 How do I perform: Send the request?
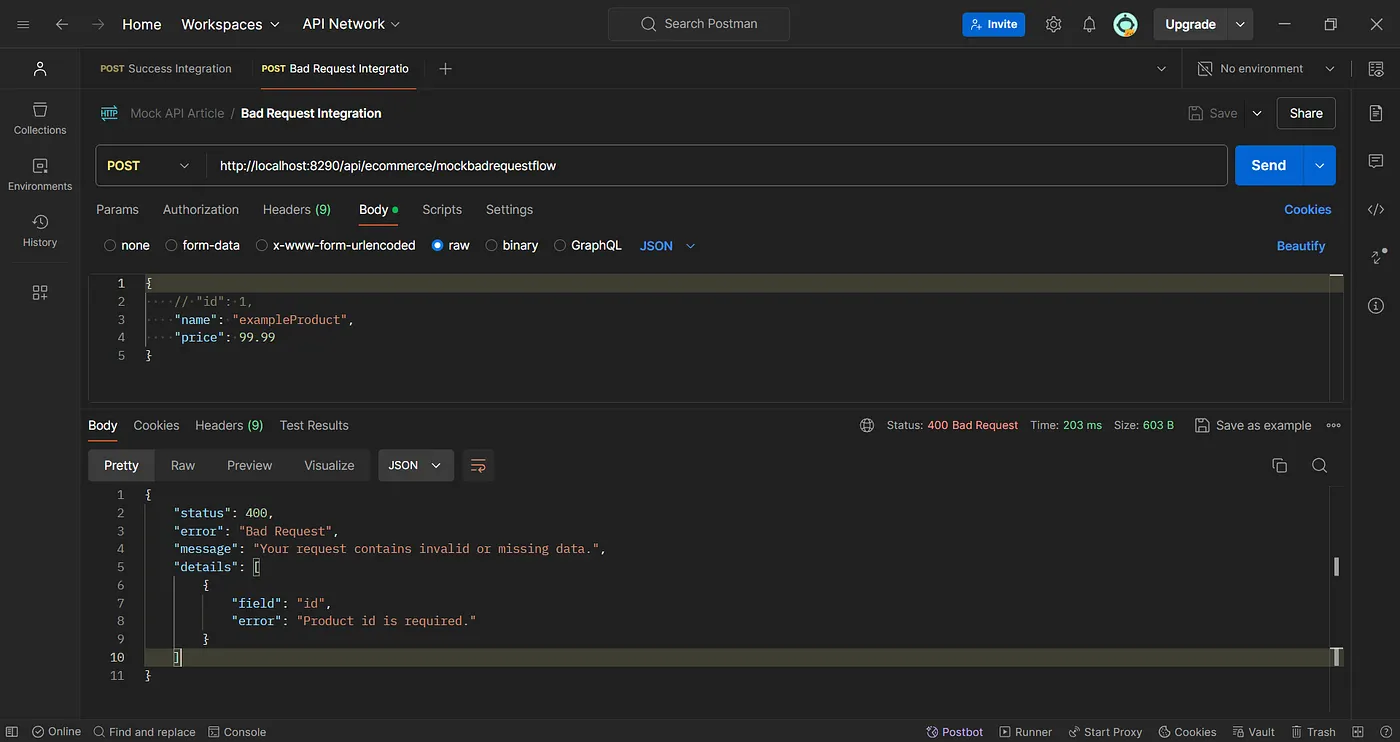[x=1269, y=166]
